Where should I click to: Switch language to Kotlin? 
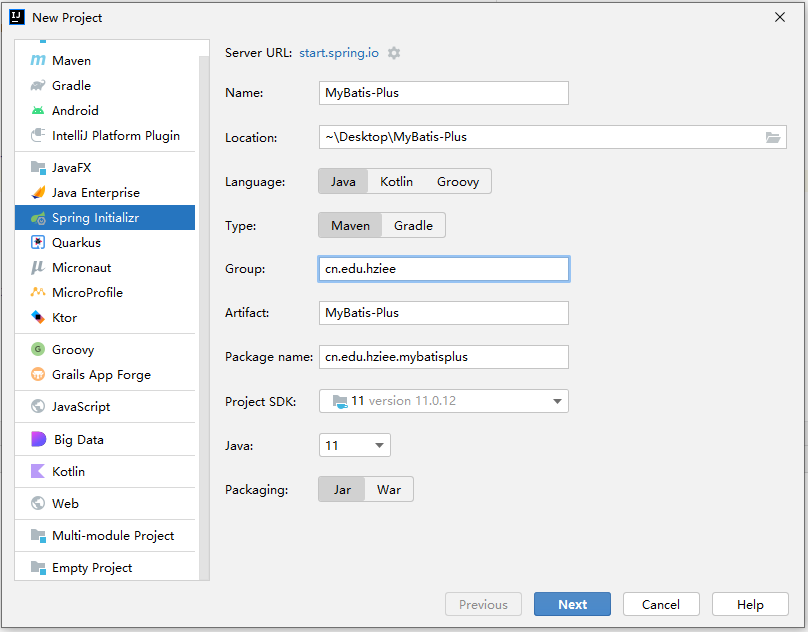(396, 181)
